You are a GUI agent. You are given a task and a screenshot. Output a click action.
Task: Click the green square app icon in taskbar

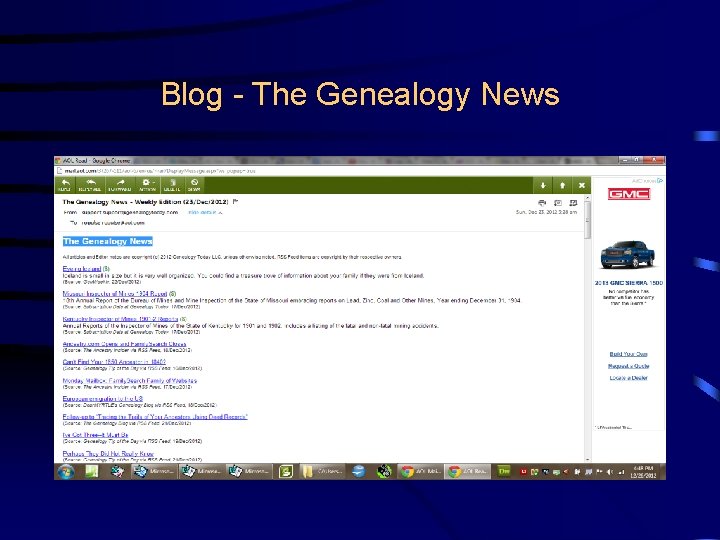pyautogui.click(x=285, y=472)
